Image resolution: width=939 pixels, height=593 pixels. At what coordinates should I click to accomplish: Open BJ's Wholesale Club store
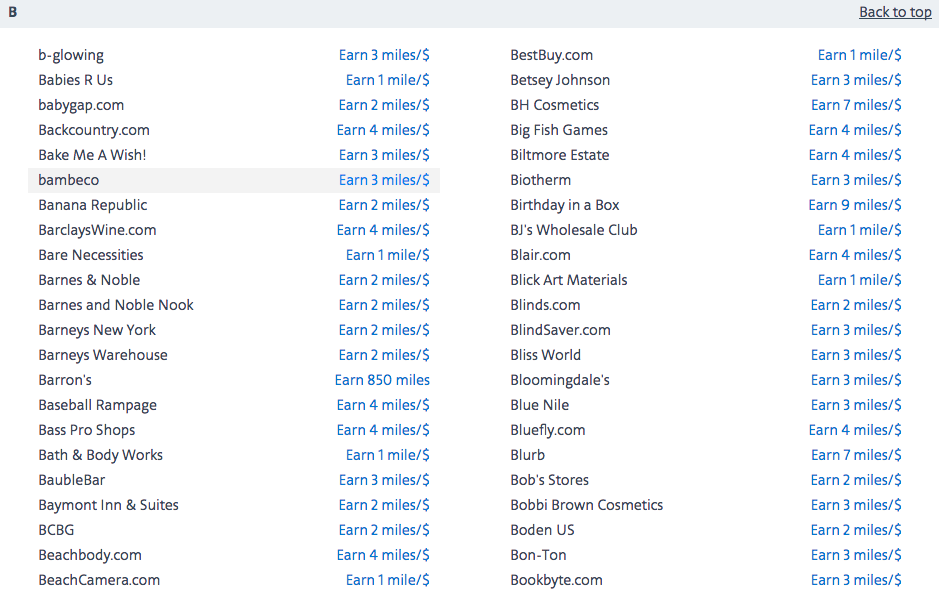[574, 231]
